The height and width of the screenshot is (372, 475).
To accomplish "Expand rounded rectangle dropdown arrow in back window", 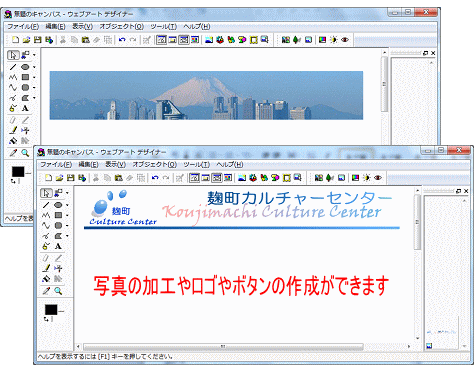I will pos(34,88).
